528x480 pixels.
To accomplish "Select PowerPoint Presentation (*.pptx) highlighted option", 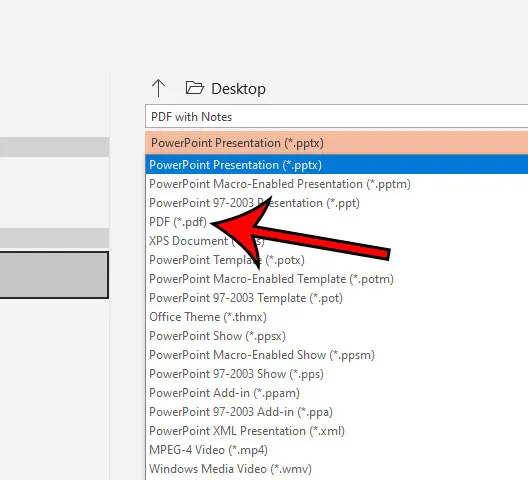I will (336, 165).
